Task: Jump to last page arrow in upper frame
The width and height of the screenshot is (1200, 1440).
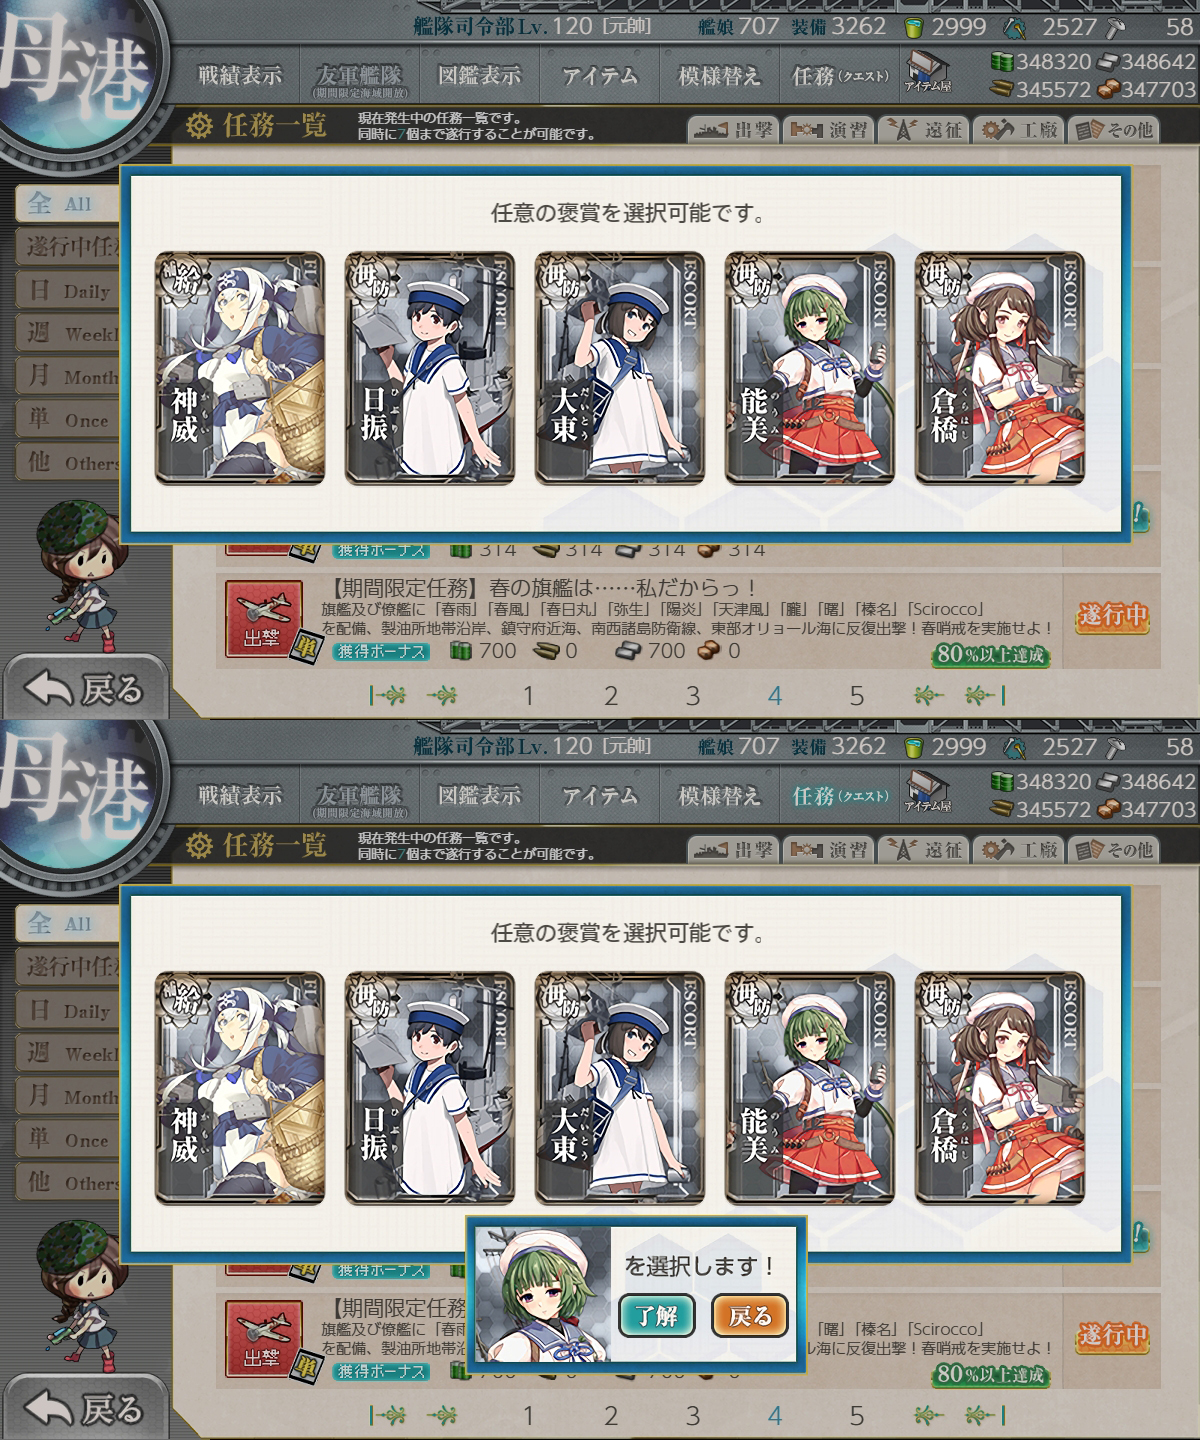Action: [x=985, y=695]
